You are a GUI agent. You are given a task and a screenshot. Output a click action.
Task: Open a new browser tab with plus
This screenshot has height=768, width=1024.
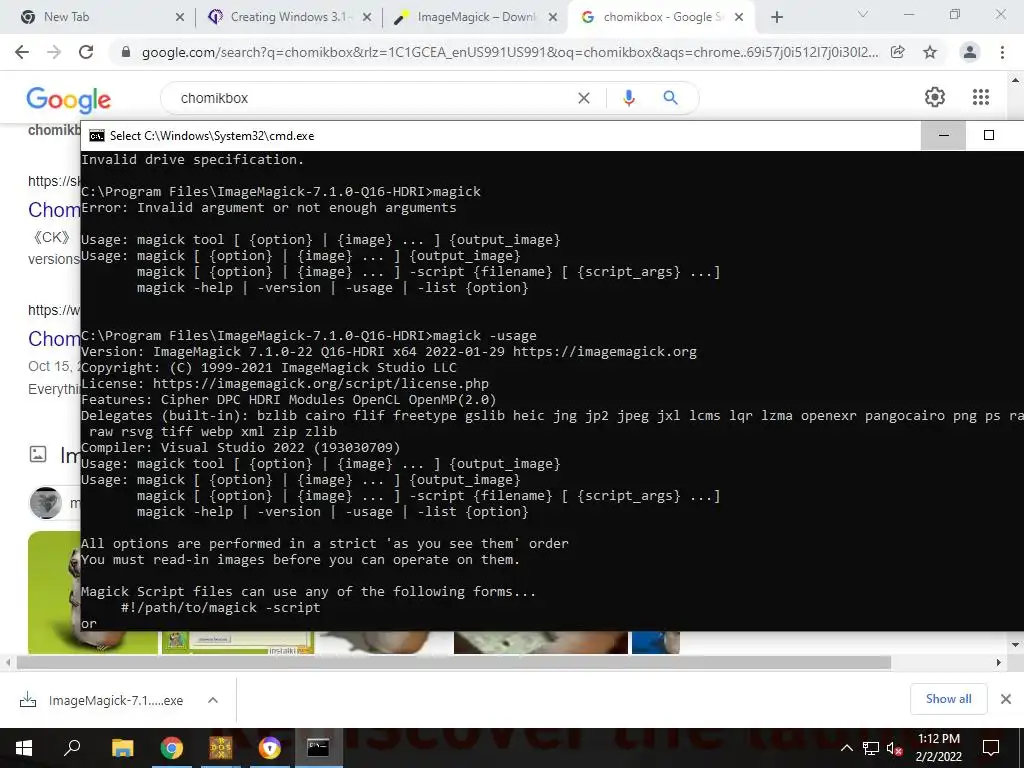776,17
